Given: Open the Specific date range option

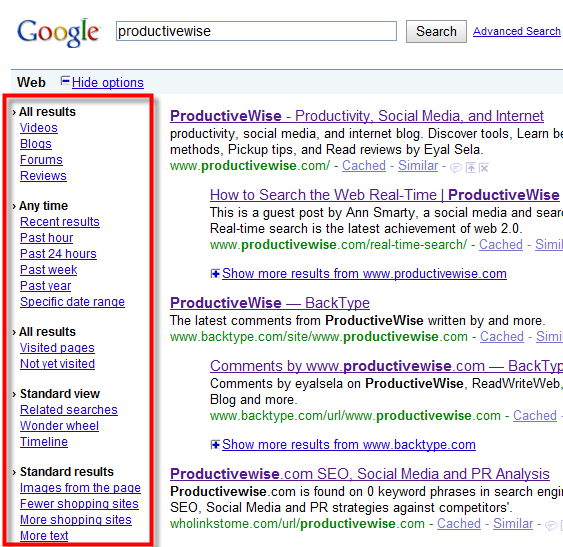Looking at the screenshot, I should coord(73,302).
